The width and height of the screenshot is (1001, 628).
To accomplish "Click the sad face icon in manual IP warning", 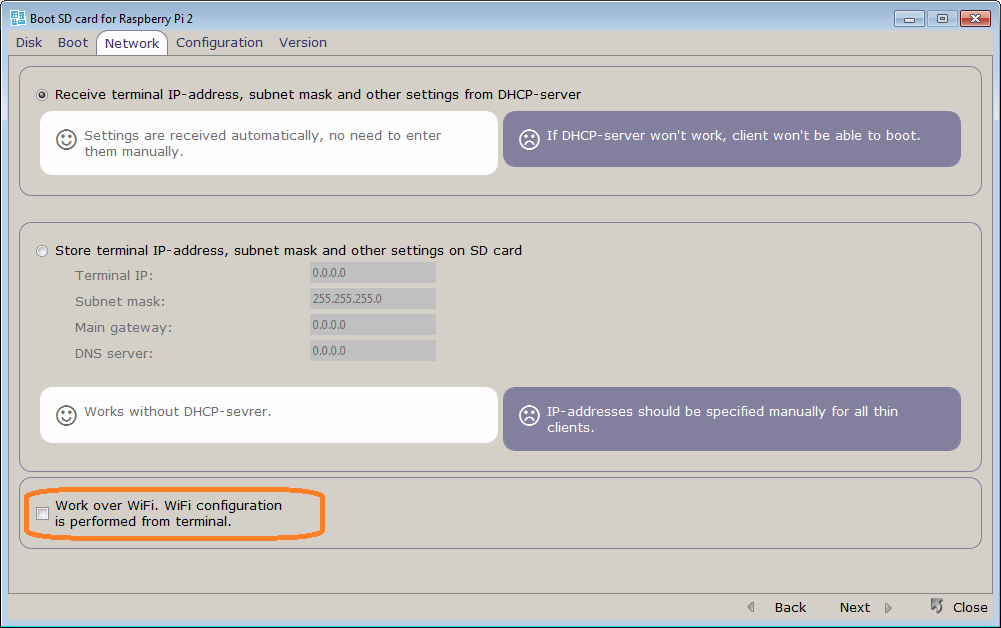I will [529, 412].
